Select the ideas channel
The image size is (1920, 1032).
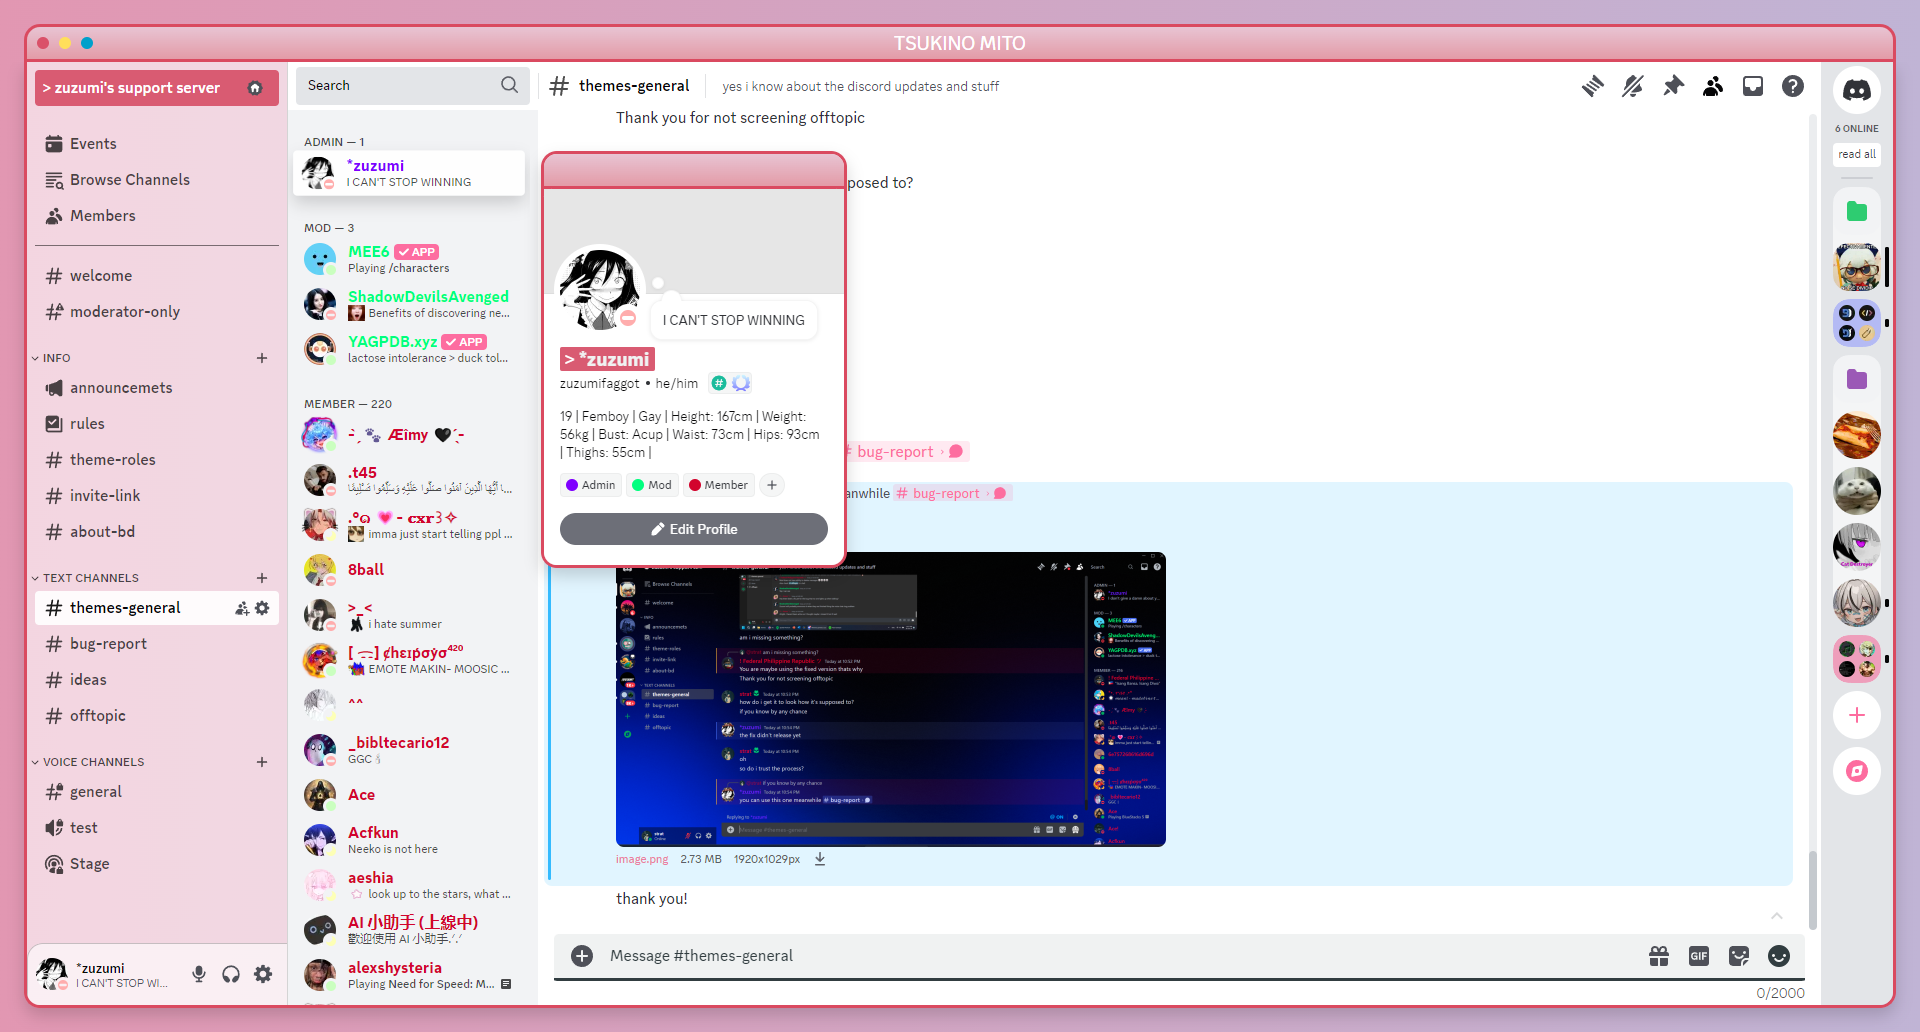tap(157, 680)
